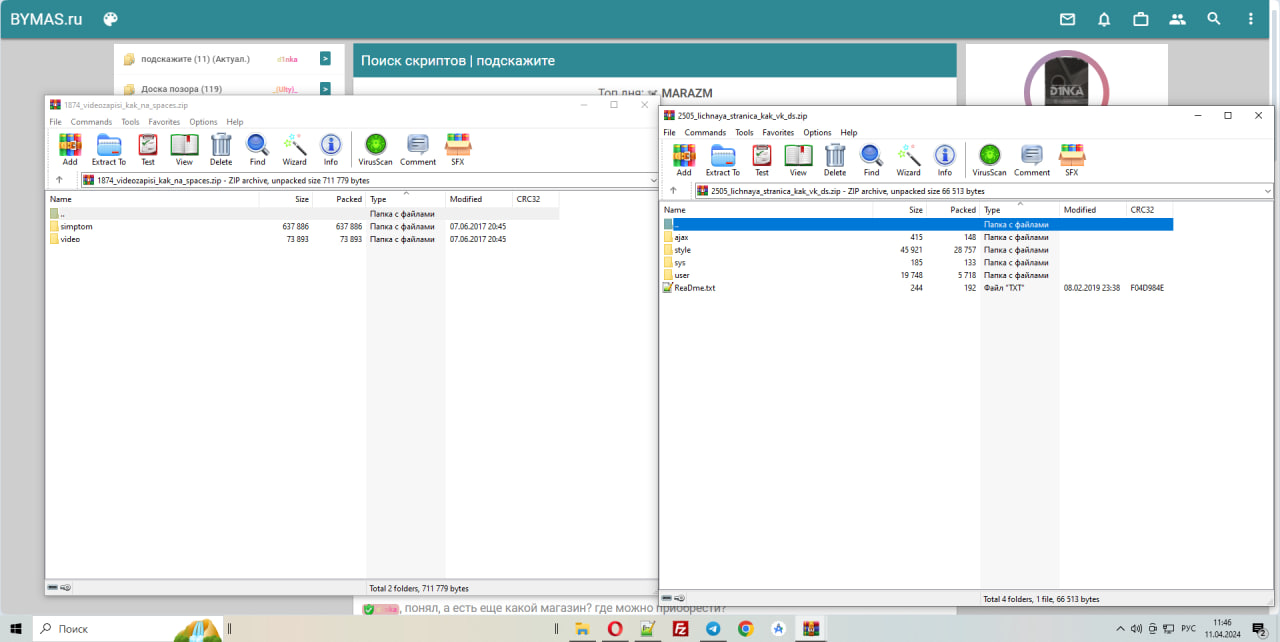Expand the address path dropdown in the left window

coord(653,180)
